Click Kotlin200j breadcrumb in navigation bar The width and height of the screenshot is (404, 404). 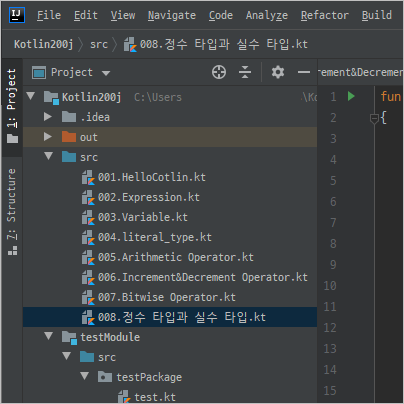pos(43,44)
